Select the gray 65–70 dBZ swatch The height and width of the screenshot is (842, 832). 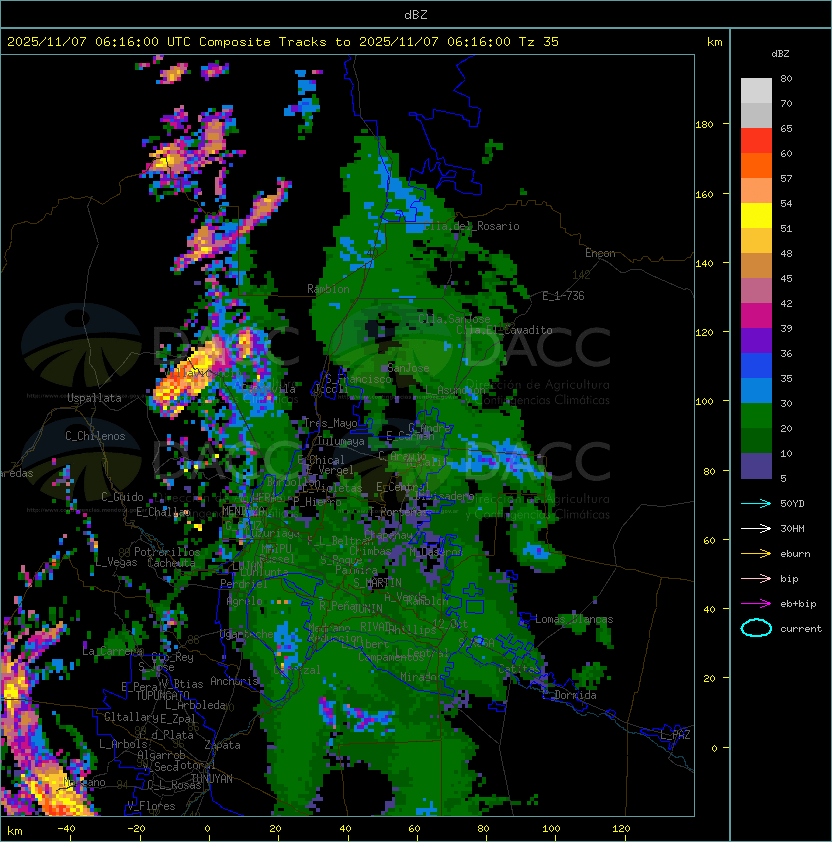pyautogui.click(x=756, y=115)
